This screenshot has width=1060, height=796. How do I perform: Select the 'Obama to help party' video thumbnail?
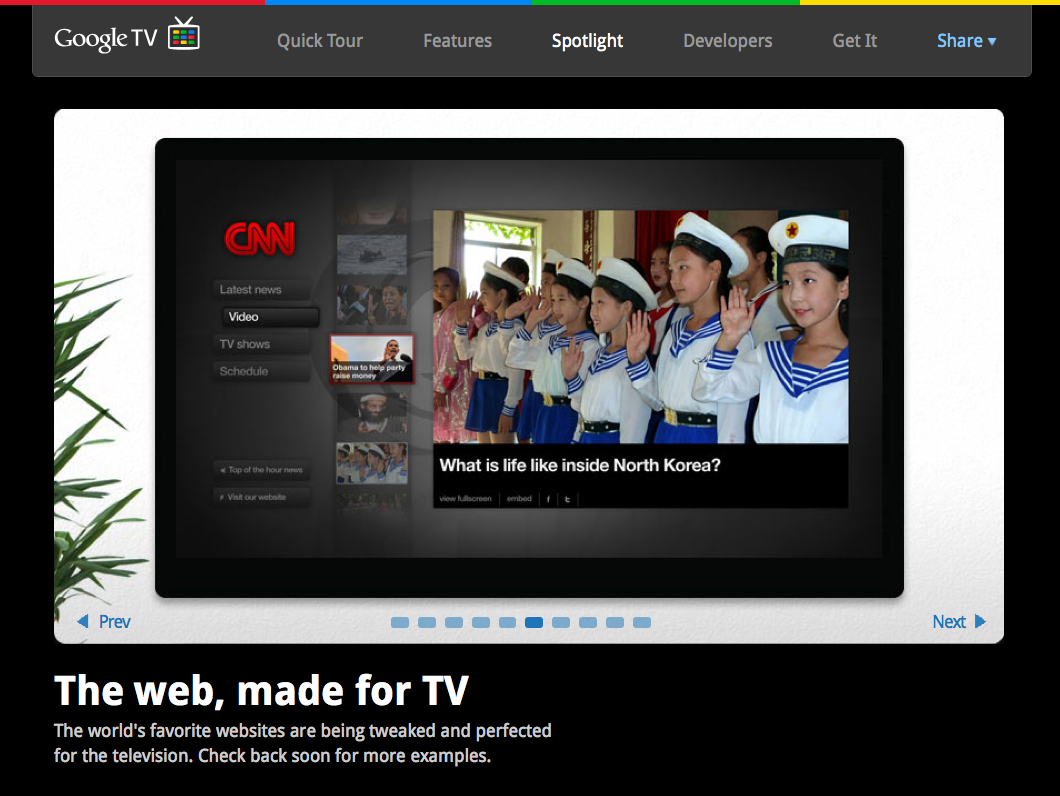click(x=372, y=360)
